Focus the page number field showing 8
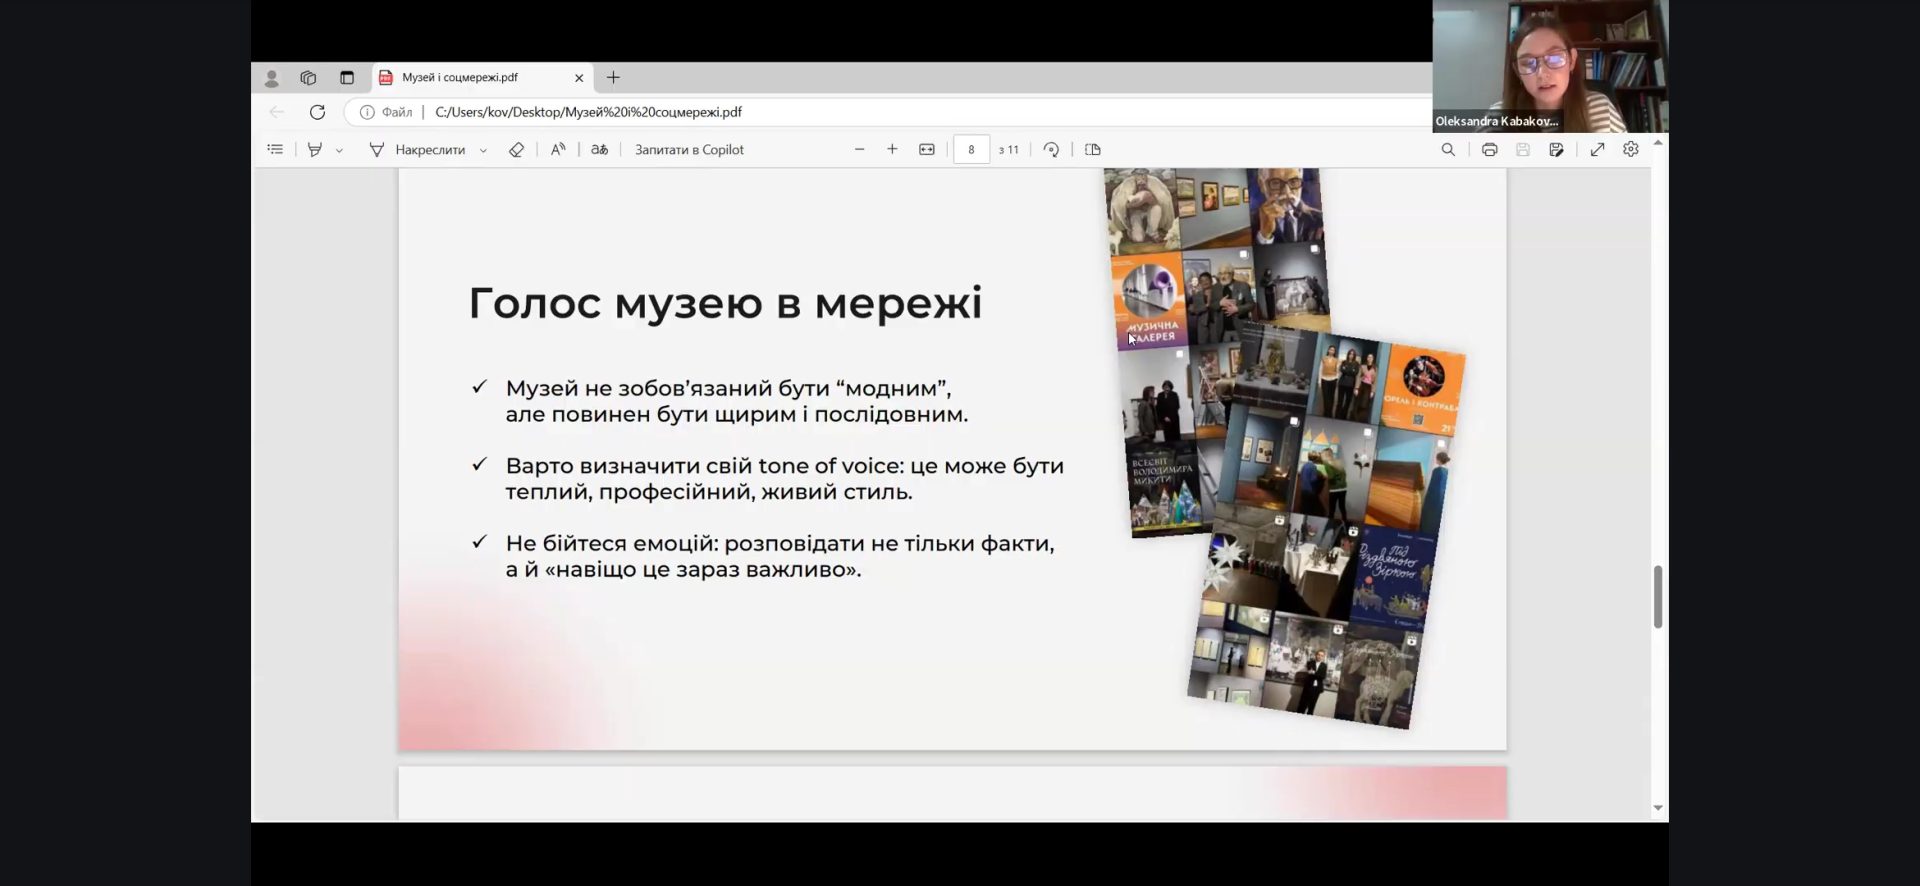This screenshot has height=886, width=1920. 971,150
